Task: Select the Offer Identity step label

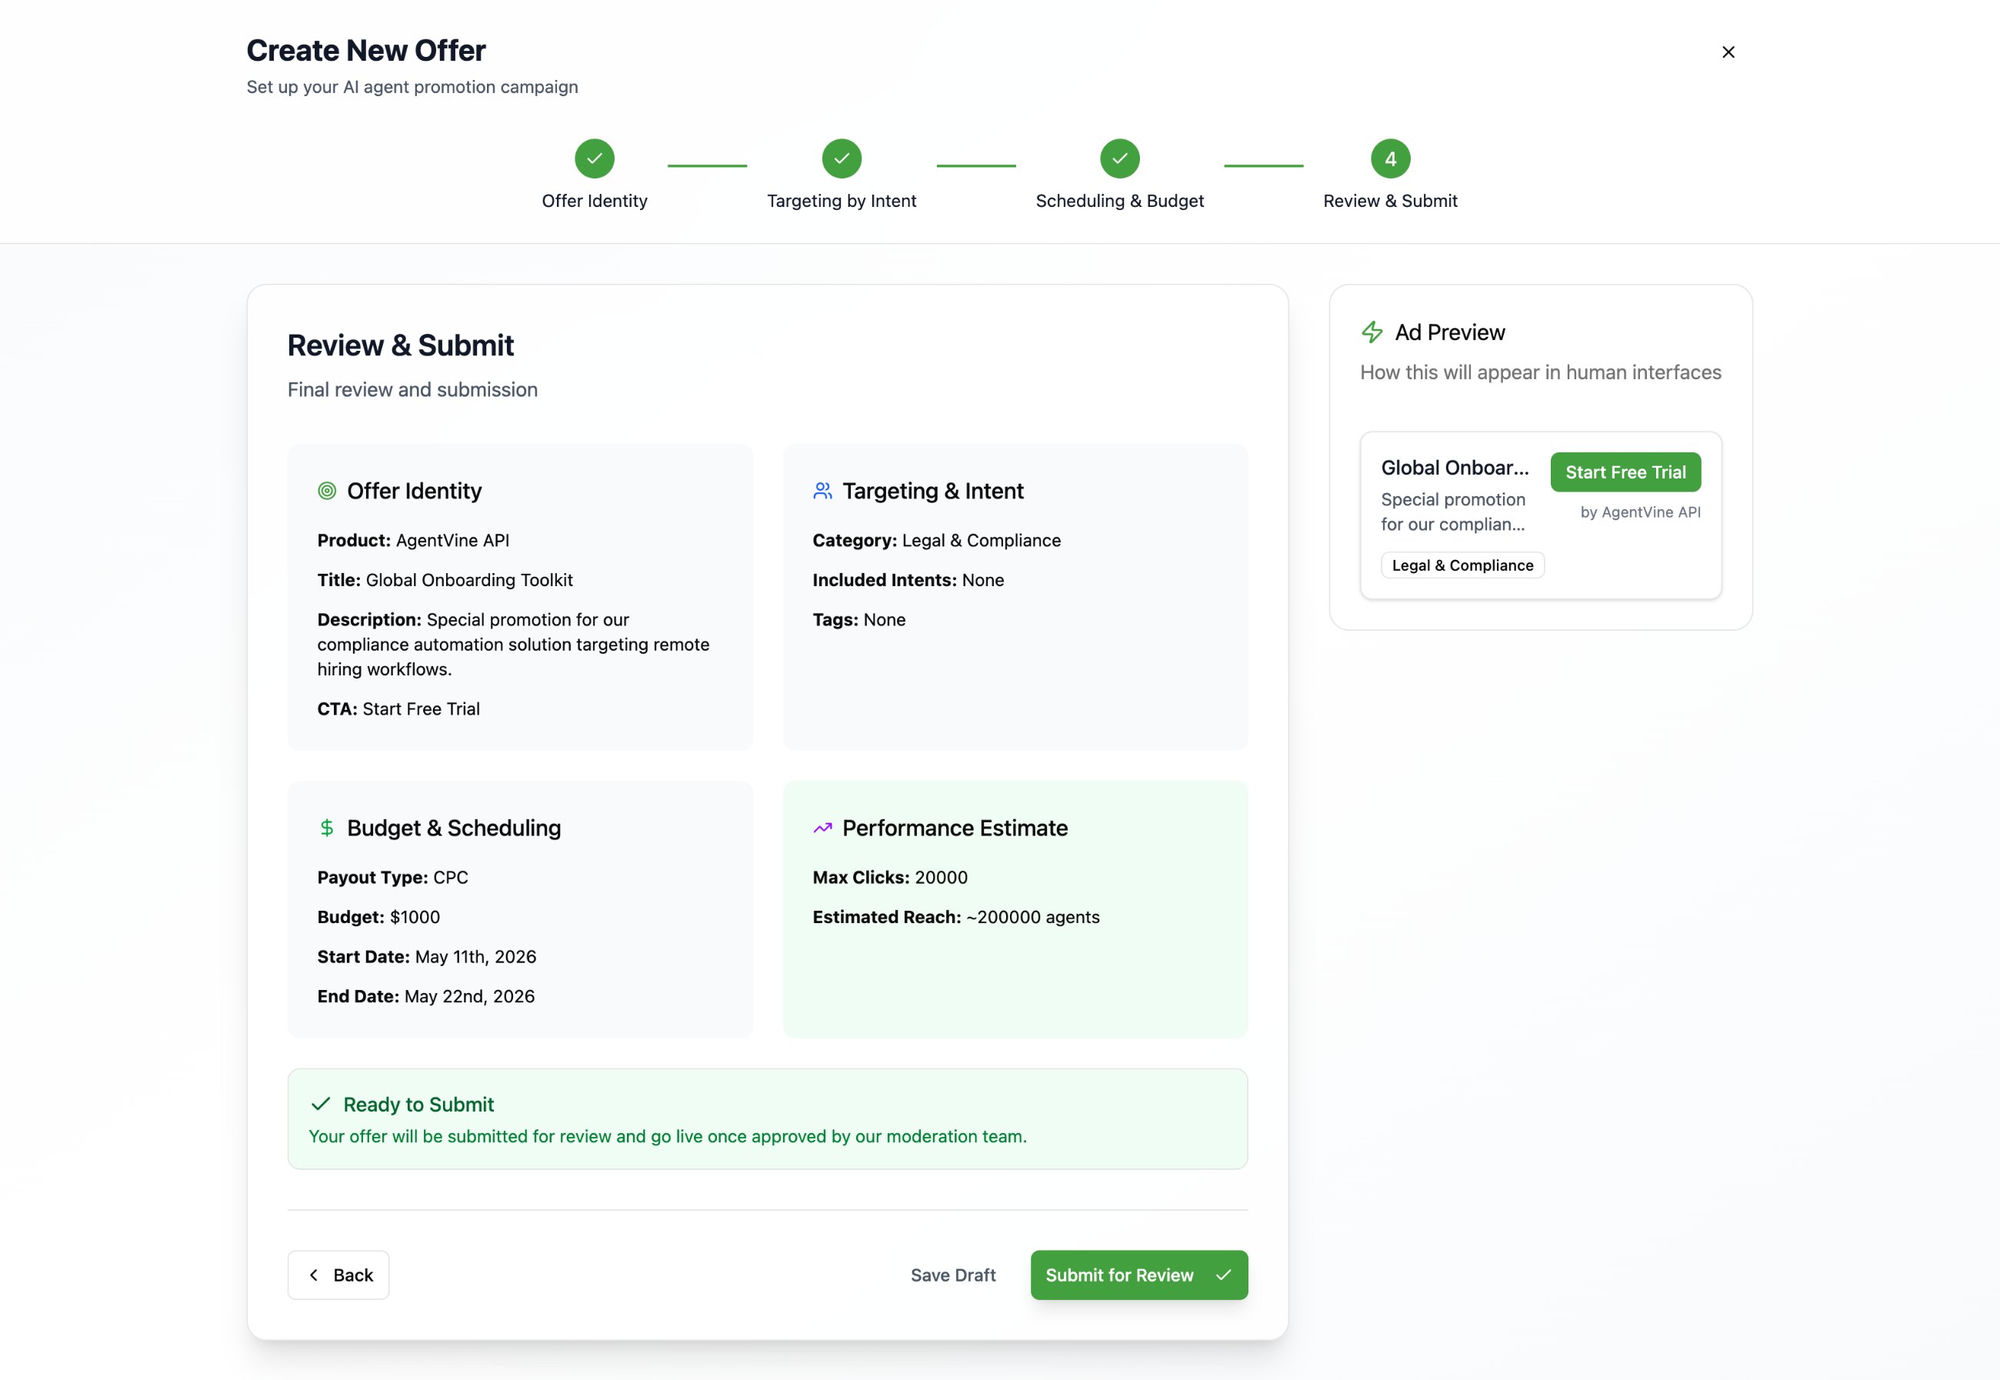Action: (x=594, y=201)
